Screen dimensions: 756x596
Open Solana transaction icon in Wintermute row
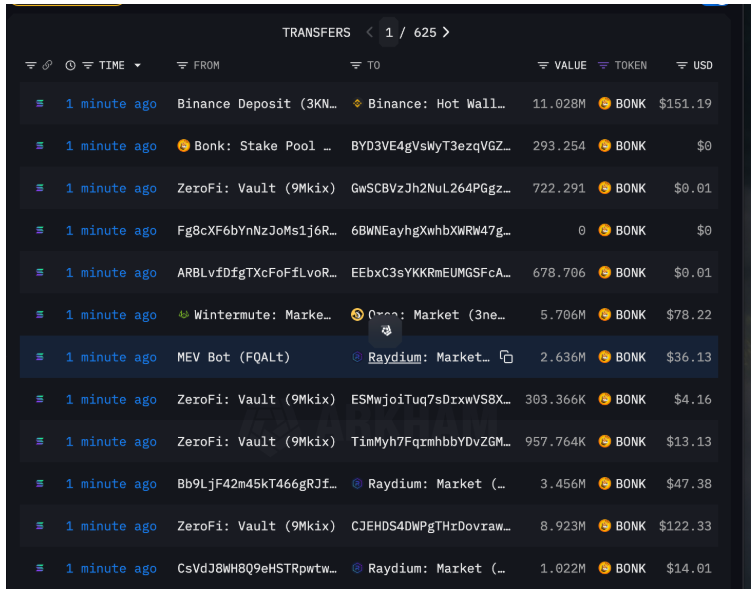pyautogui.click(x=40, y=315)
